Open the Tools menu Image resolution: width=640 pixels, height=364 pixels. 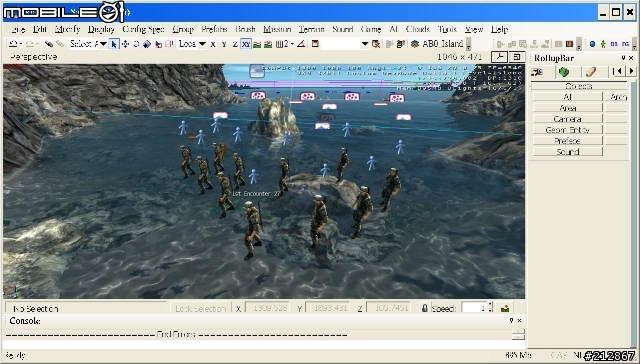pyautogui.click(x=447, y=29)
